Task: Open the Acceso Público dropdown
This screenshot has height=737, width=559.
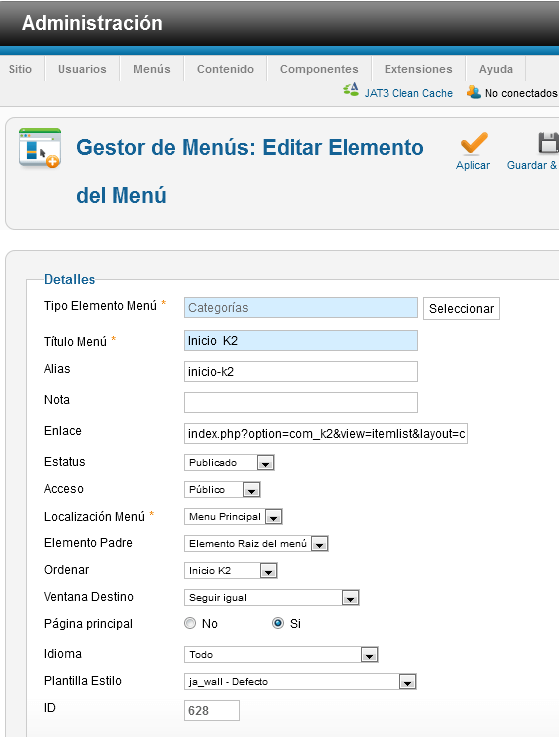Action: (222, 490)
